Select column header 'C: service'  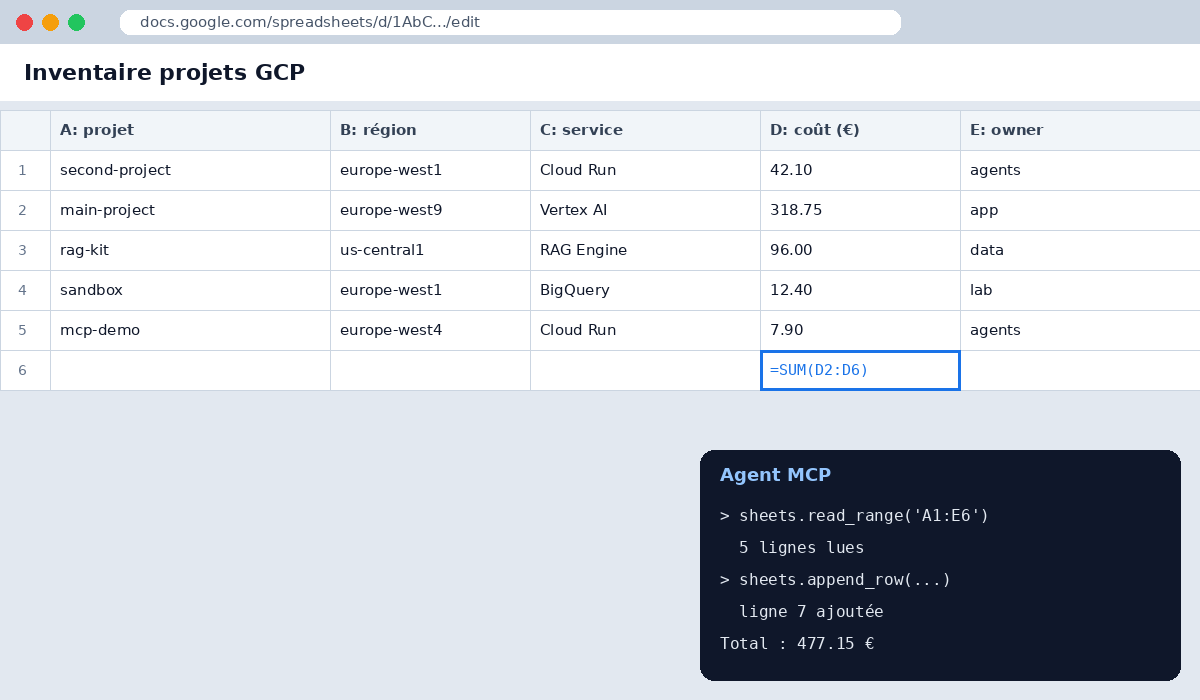[645, 130]
